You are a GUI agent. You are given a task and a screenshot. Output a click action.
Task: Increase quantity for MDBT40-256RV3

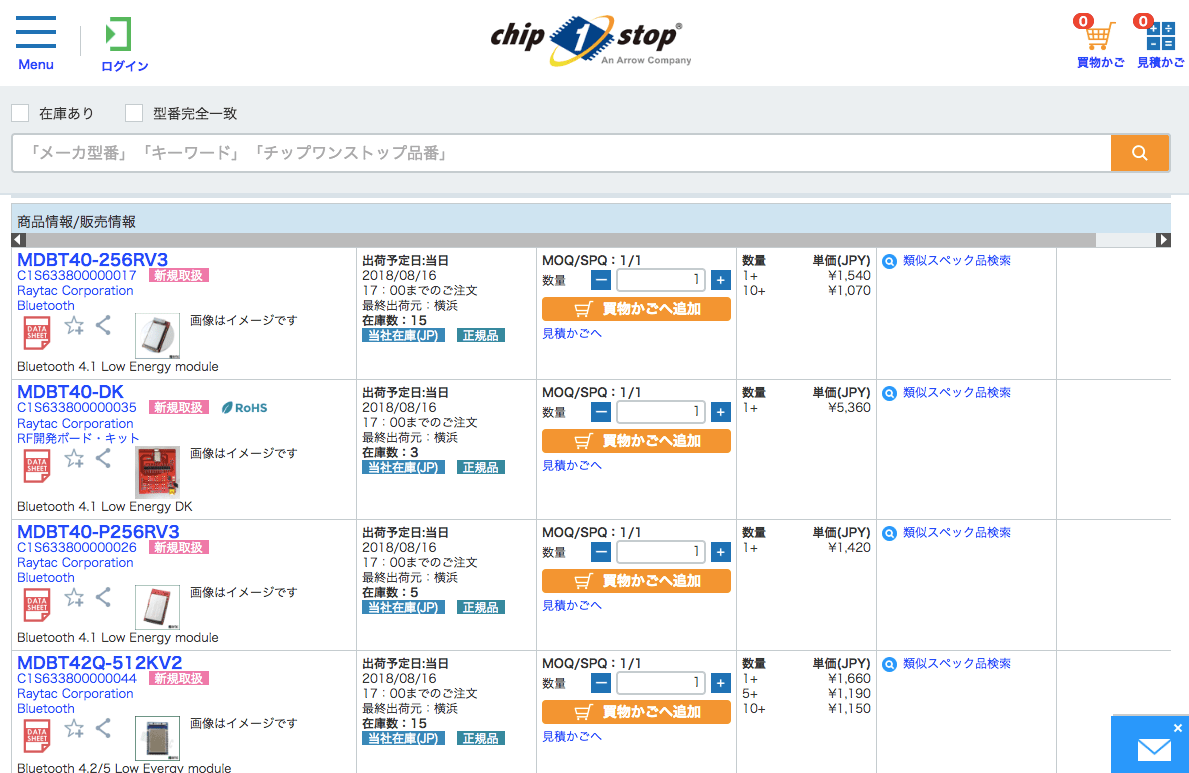[x=720, y=280]
